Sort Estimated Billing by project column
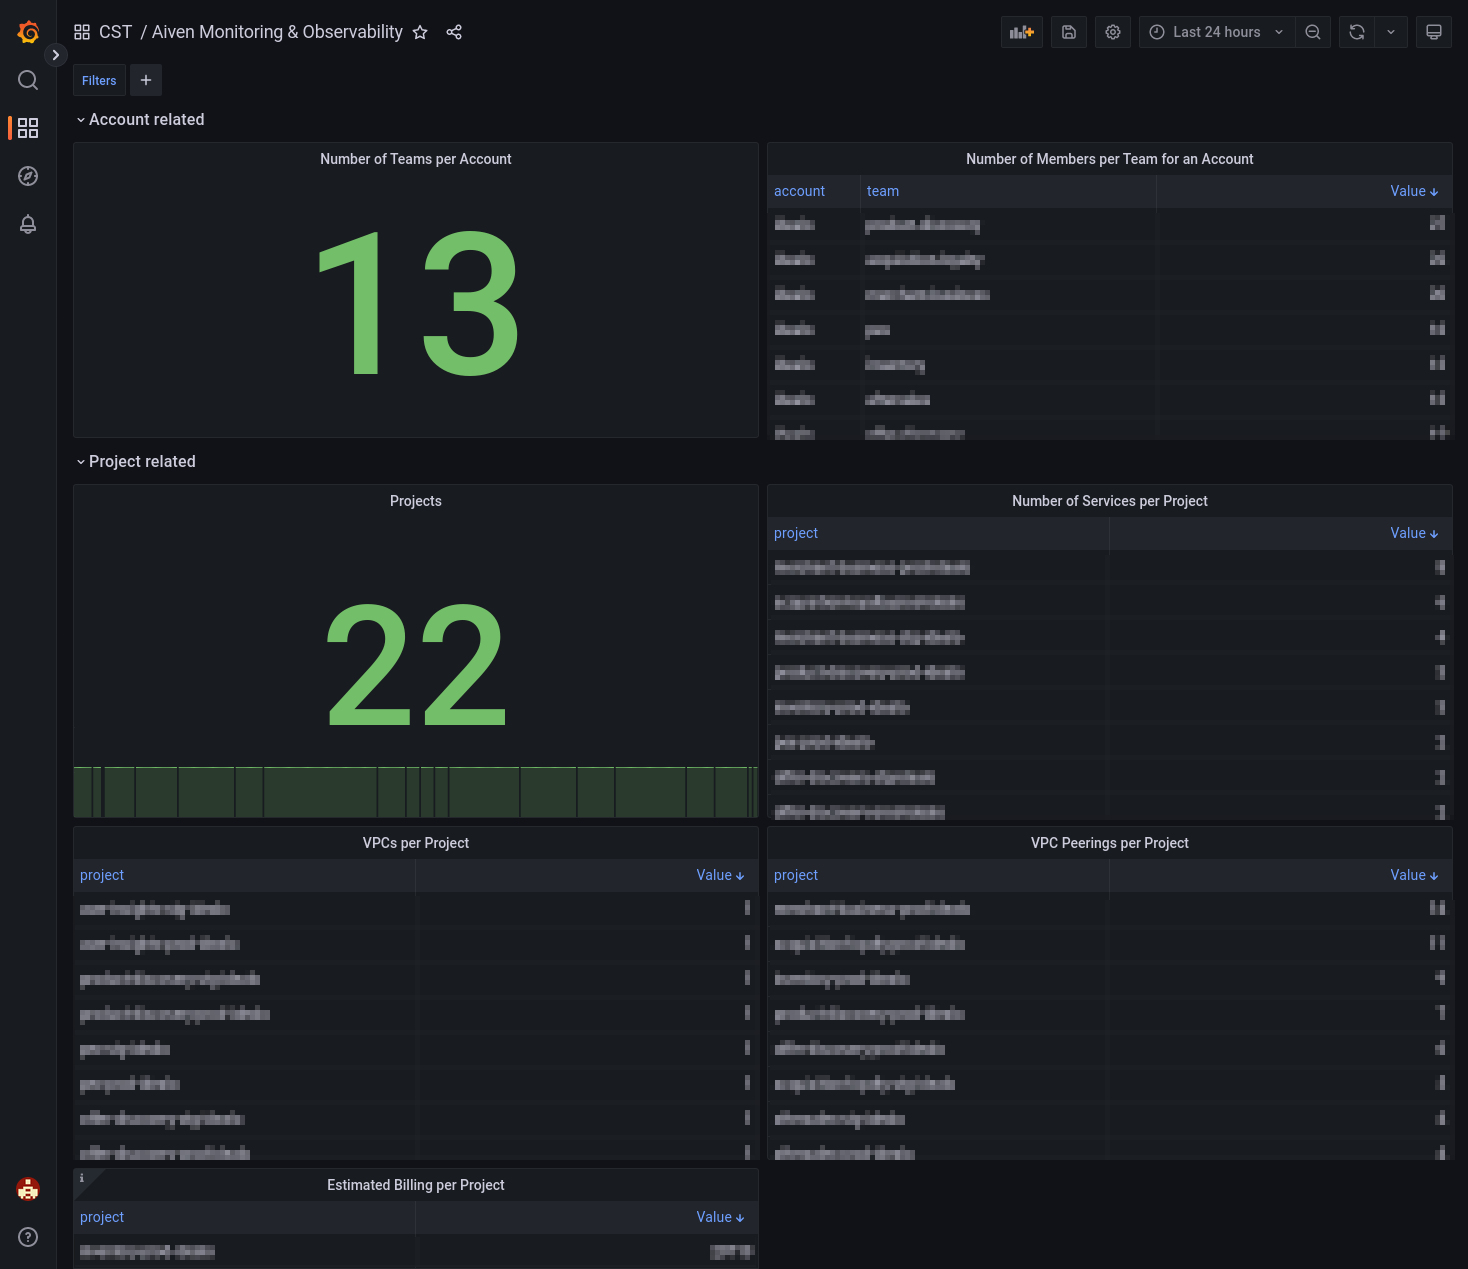This screenshot has height=1269, width=1468. [x=102, y=1217]
